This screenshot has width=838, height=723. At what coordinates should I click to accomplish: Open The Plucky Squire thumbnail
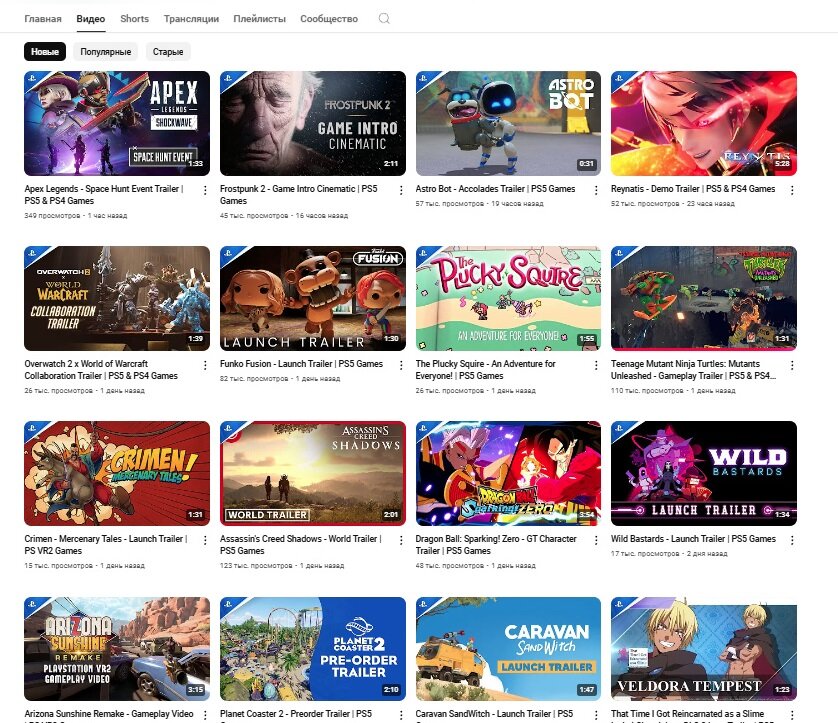[508, 298]
